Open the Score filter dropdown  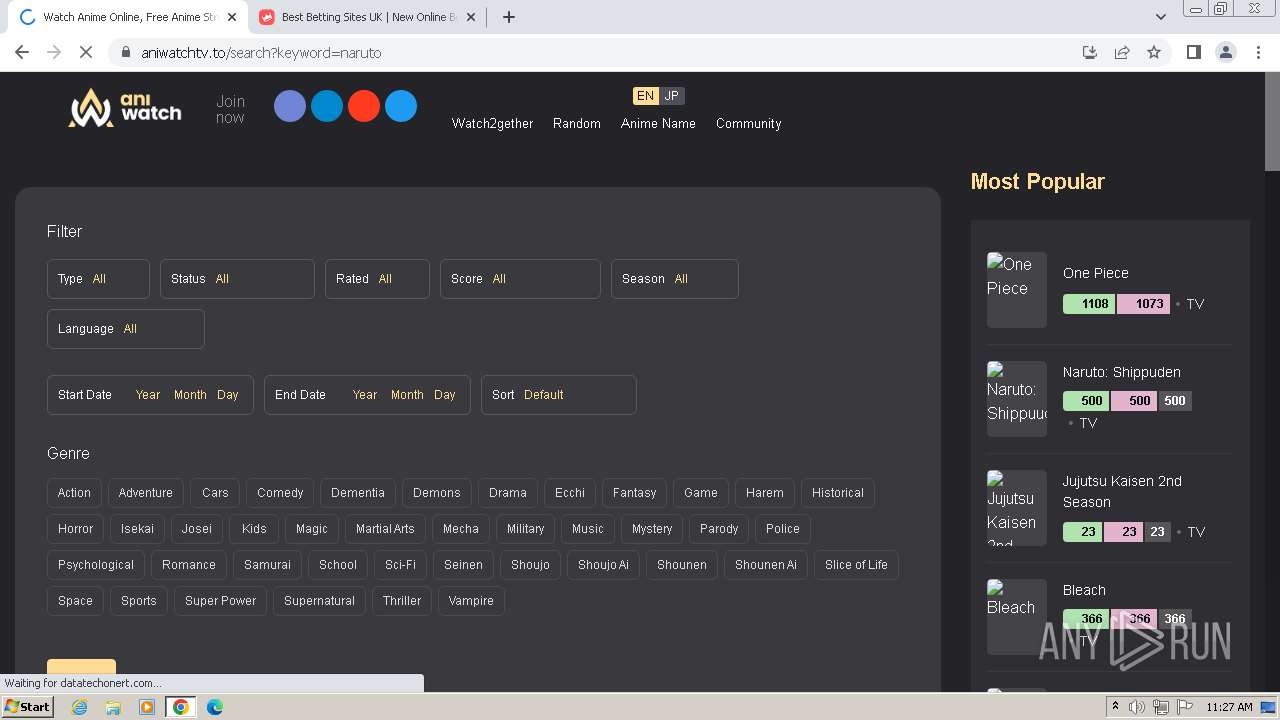(x=520, y=279)
